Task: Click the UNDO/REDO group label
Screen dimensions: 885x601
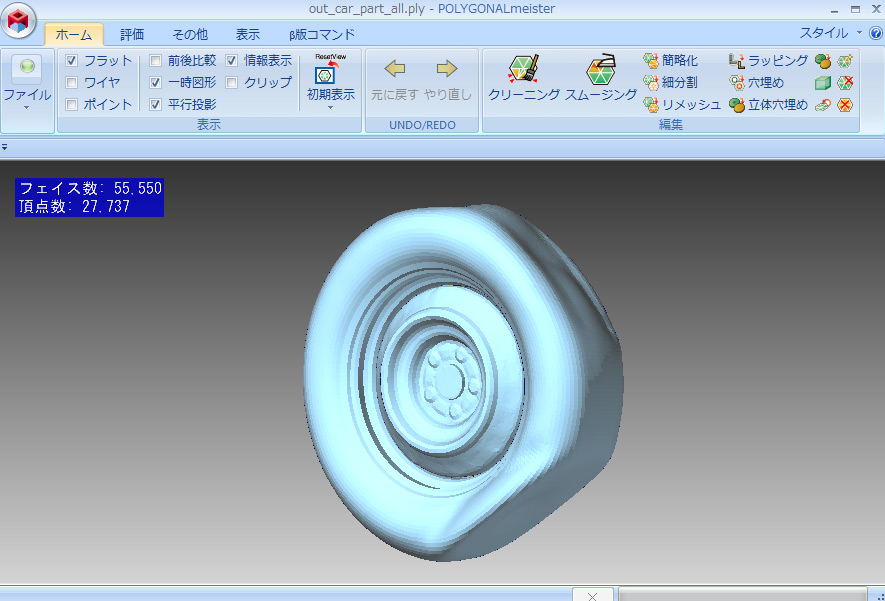Action: tap(422, 125)
